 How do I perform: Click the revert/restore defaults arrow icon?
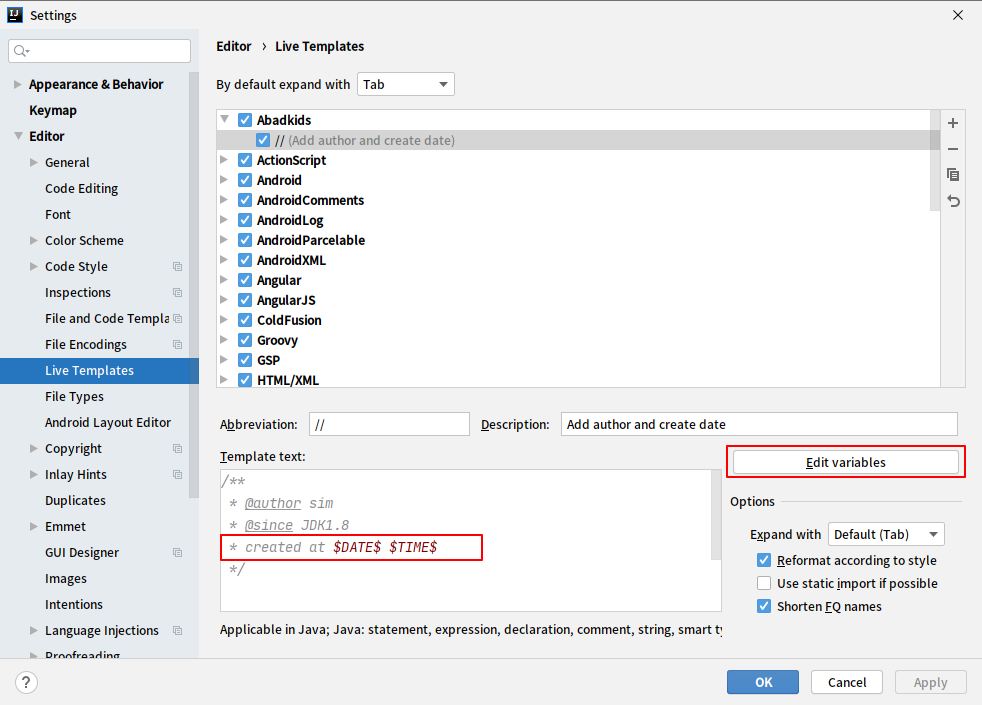click(x=953, y=201)
